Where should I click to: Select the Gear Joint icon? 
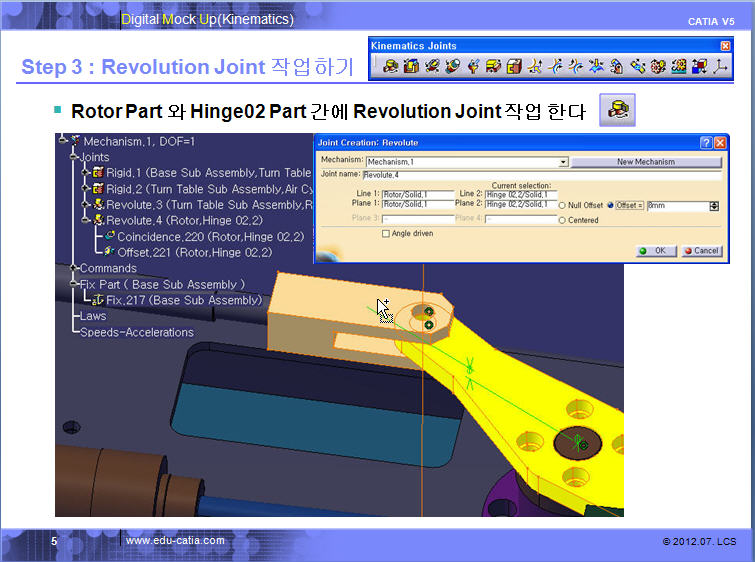click(658, 67)
